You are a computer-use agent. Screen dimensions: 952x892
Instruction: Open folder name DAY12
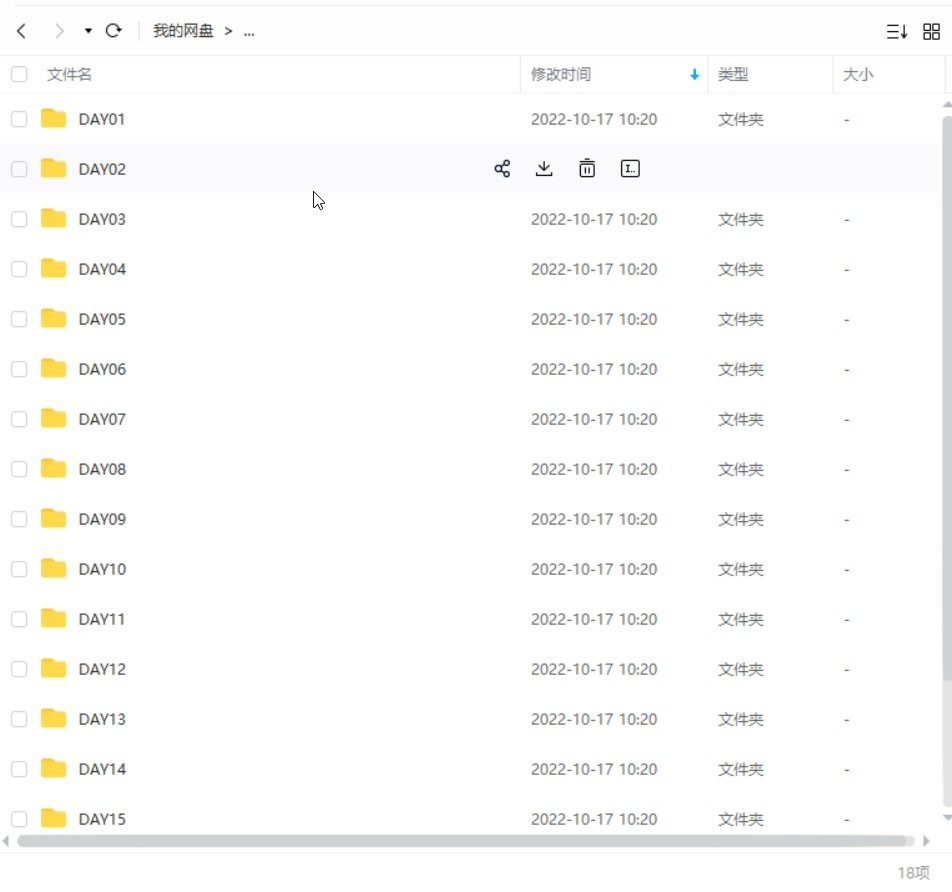click(102, 669)
